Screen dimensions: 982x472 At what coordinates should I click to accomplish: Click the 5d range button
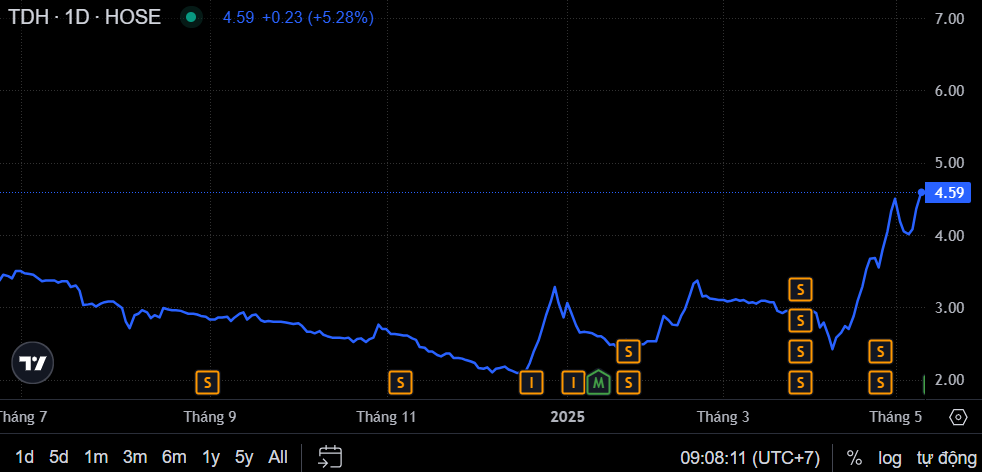click(x=59, y=457)
